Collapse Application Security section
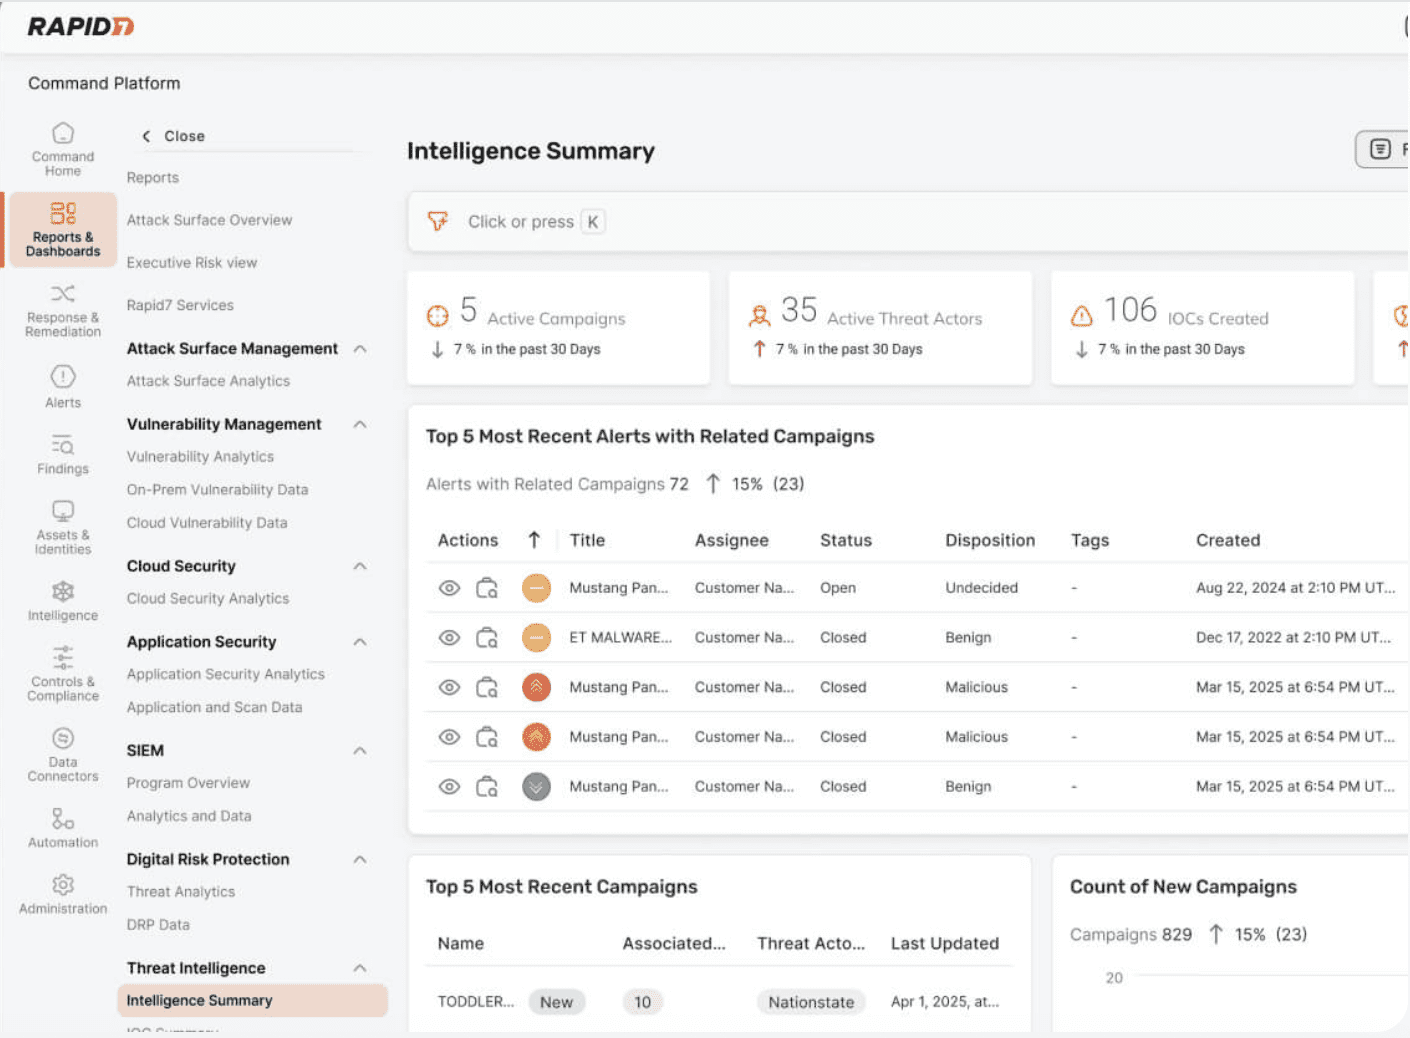 [360, 642]
